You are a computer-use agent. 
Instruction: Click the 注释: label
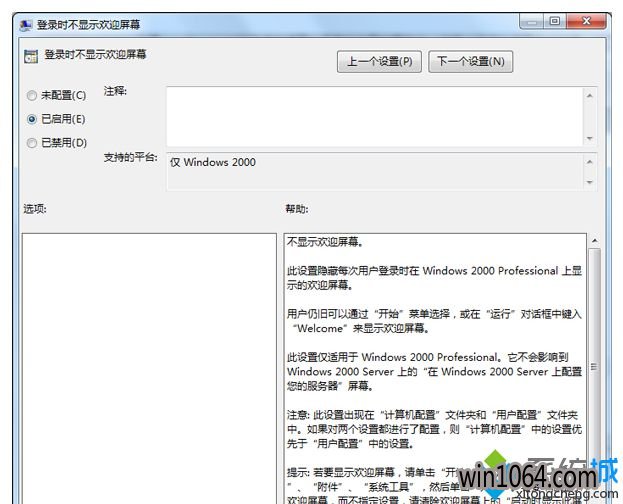pyautogui.click(x=115, y=91)
